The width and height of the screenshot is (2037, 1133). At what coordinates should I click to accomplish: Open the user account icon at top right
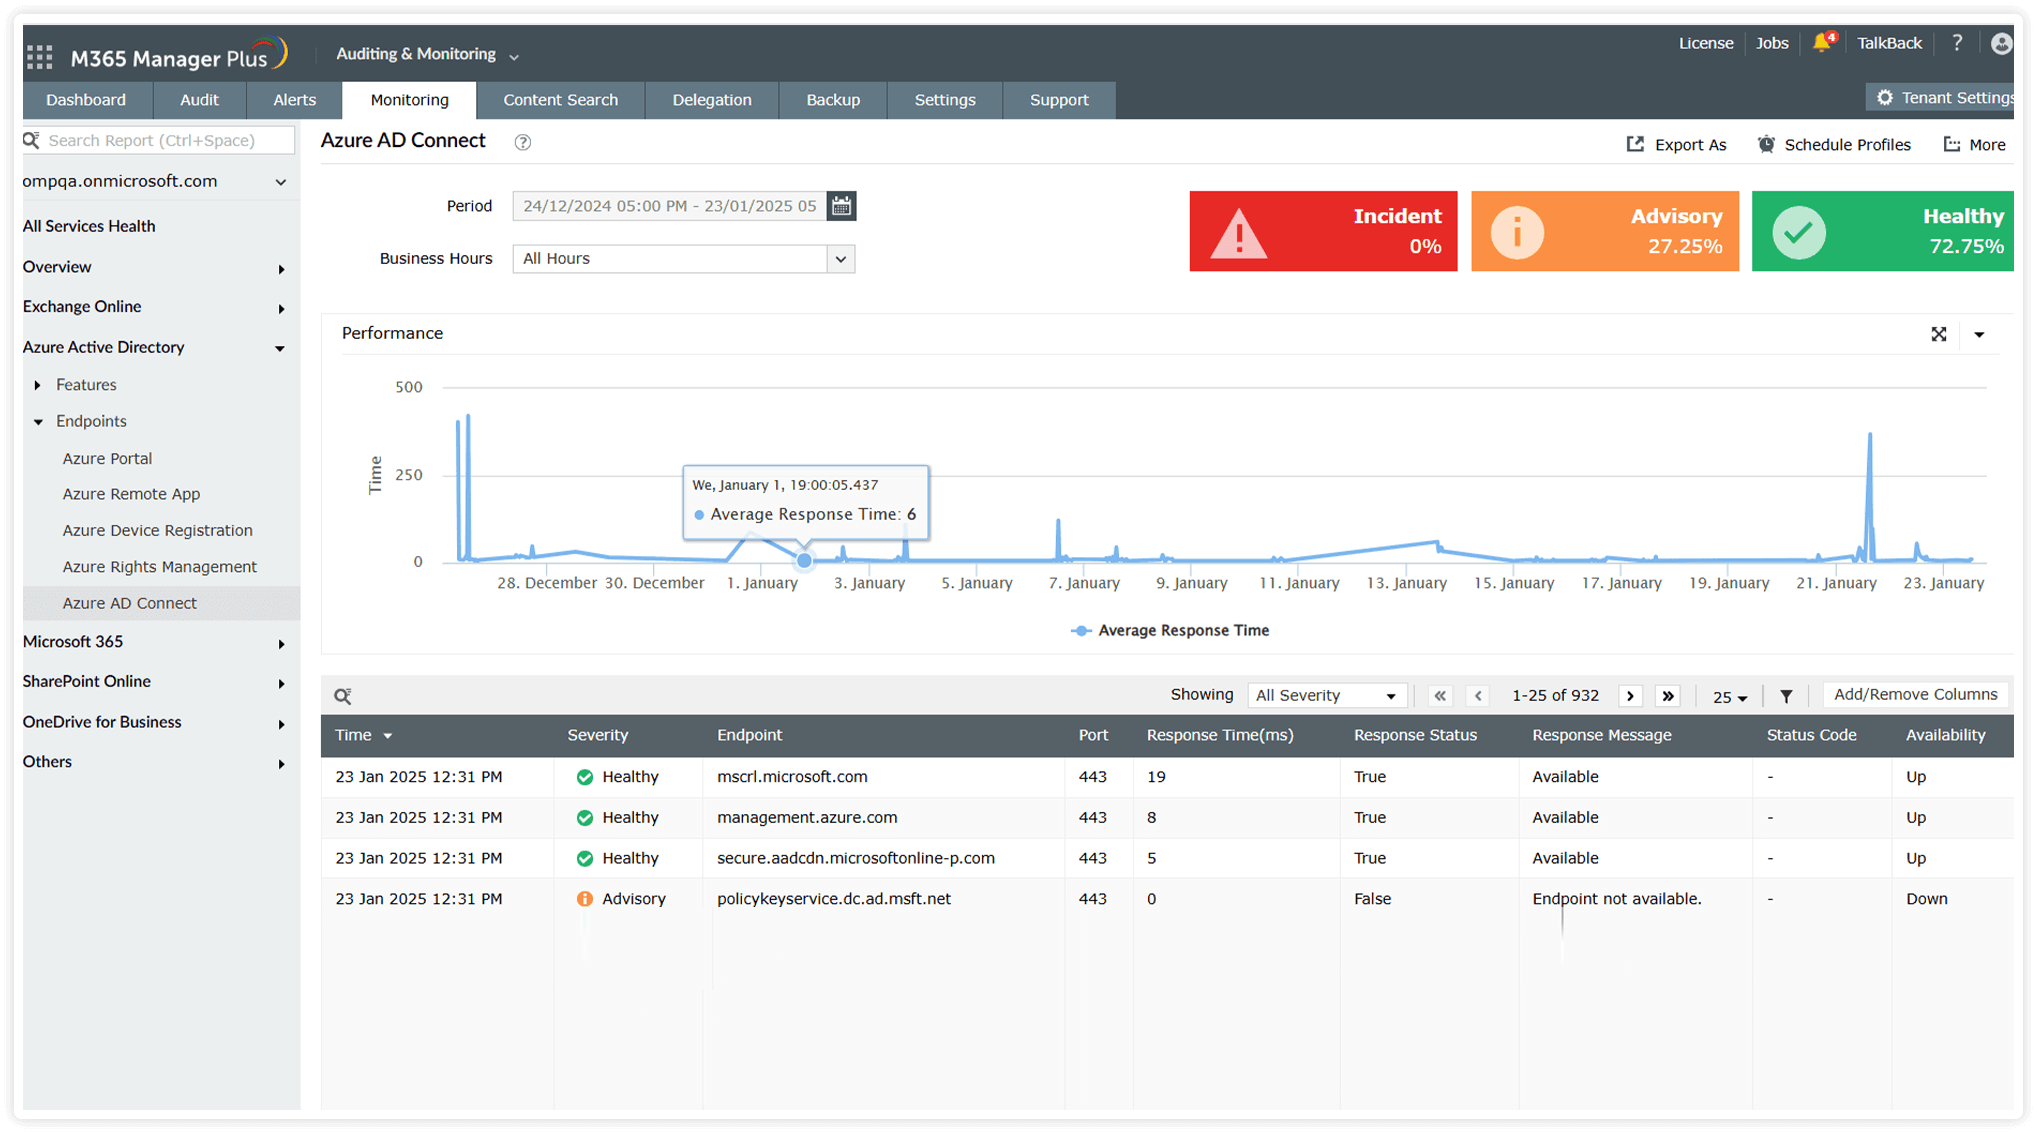point(2001,43)
